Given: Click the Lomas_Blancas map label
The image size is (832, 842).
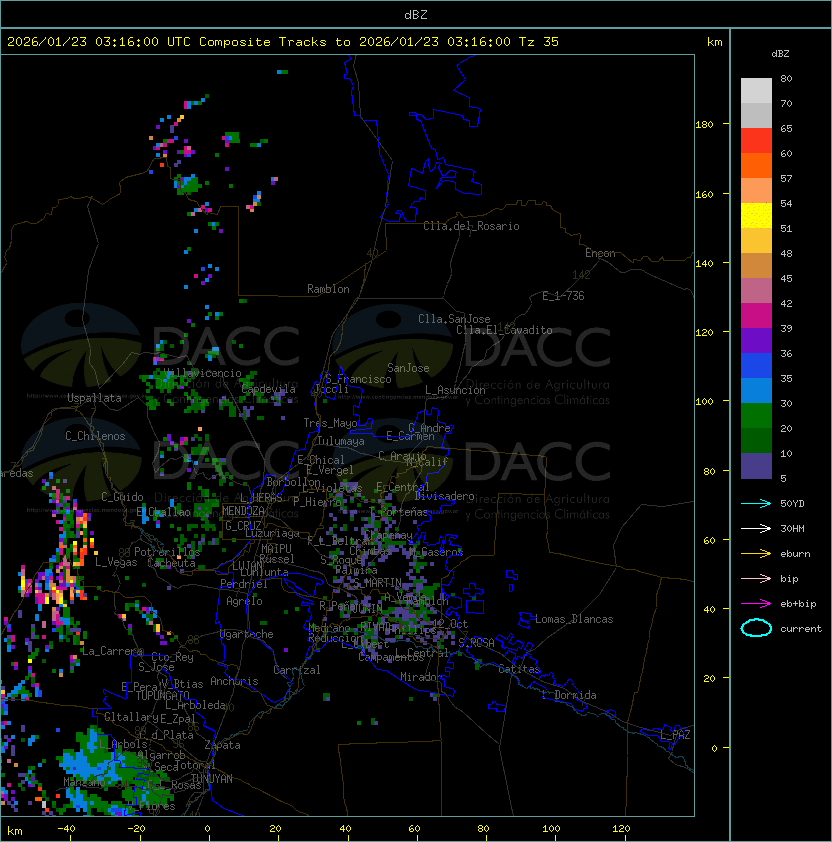Looking at the screenshot, I should [574, 619].
